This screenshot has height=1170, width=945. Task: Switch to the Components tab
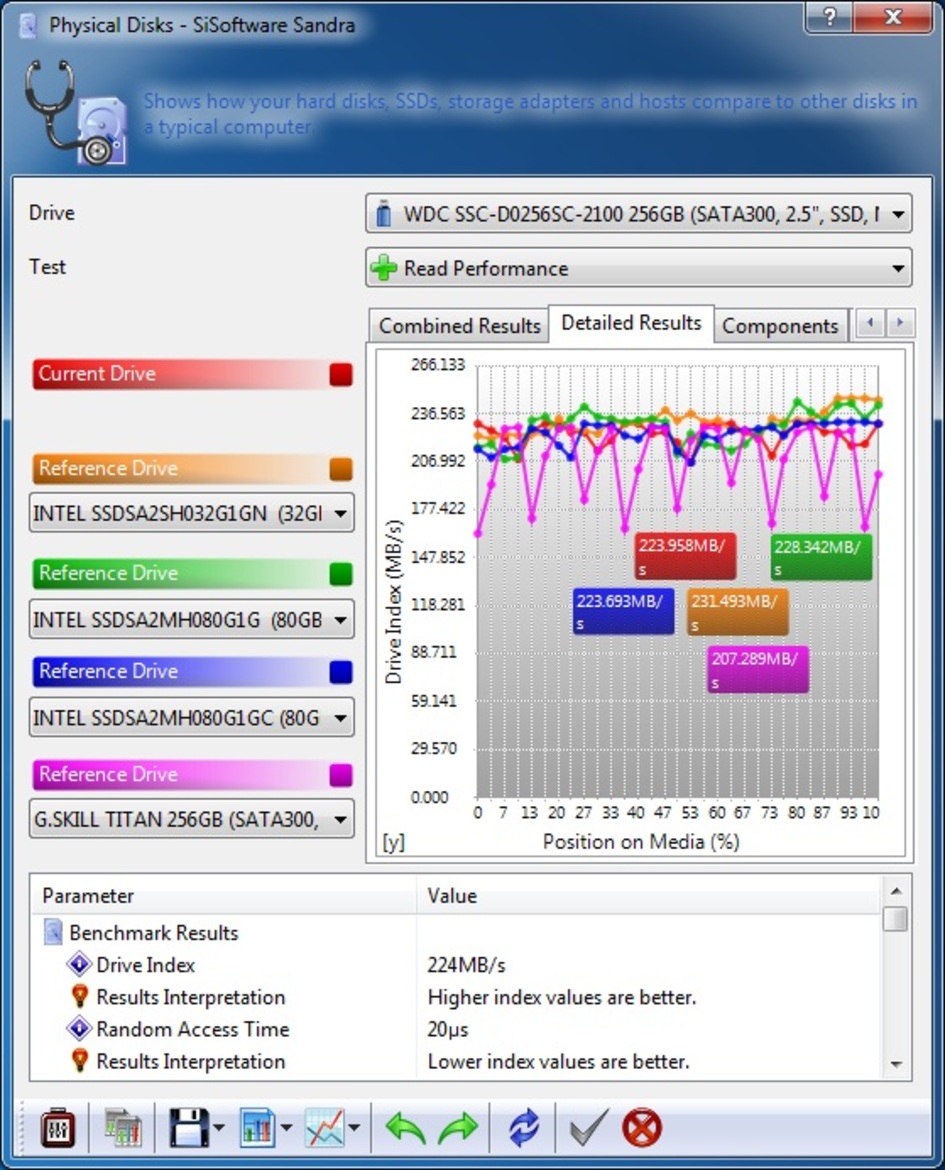(780, 326)
